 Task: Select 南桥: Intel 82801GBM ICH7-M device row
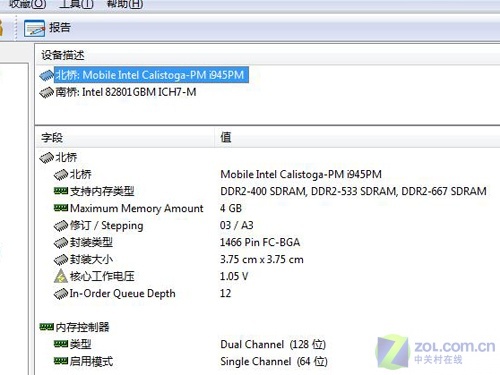[126, 92]
